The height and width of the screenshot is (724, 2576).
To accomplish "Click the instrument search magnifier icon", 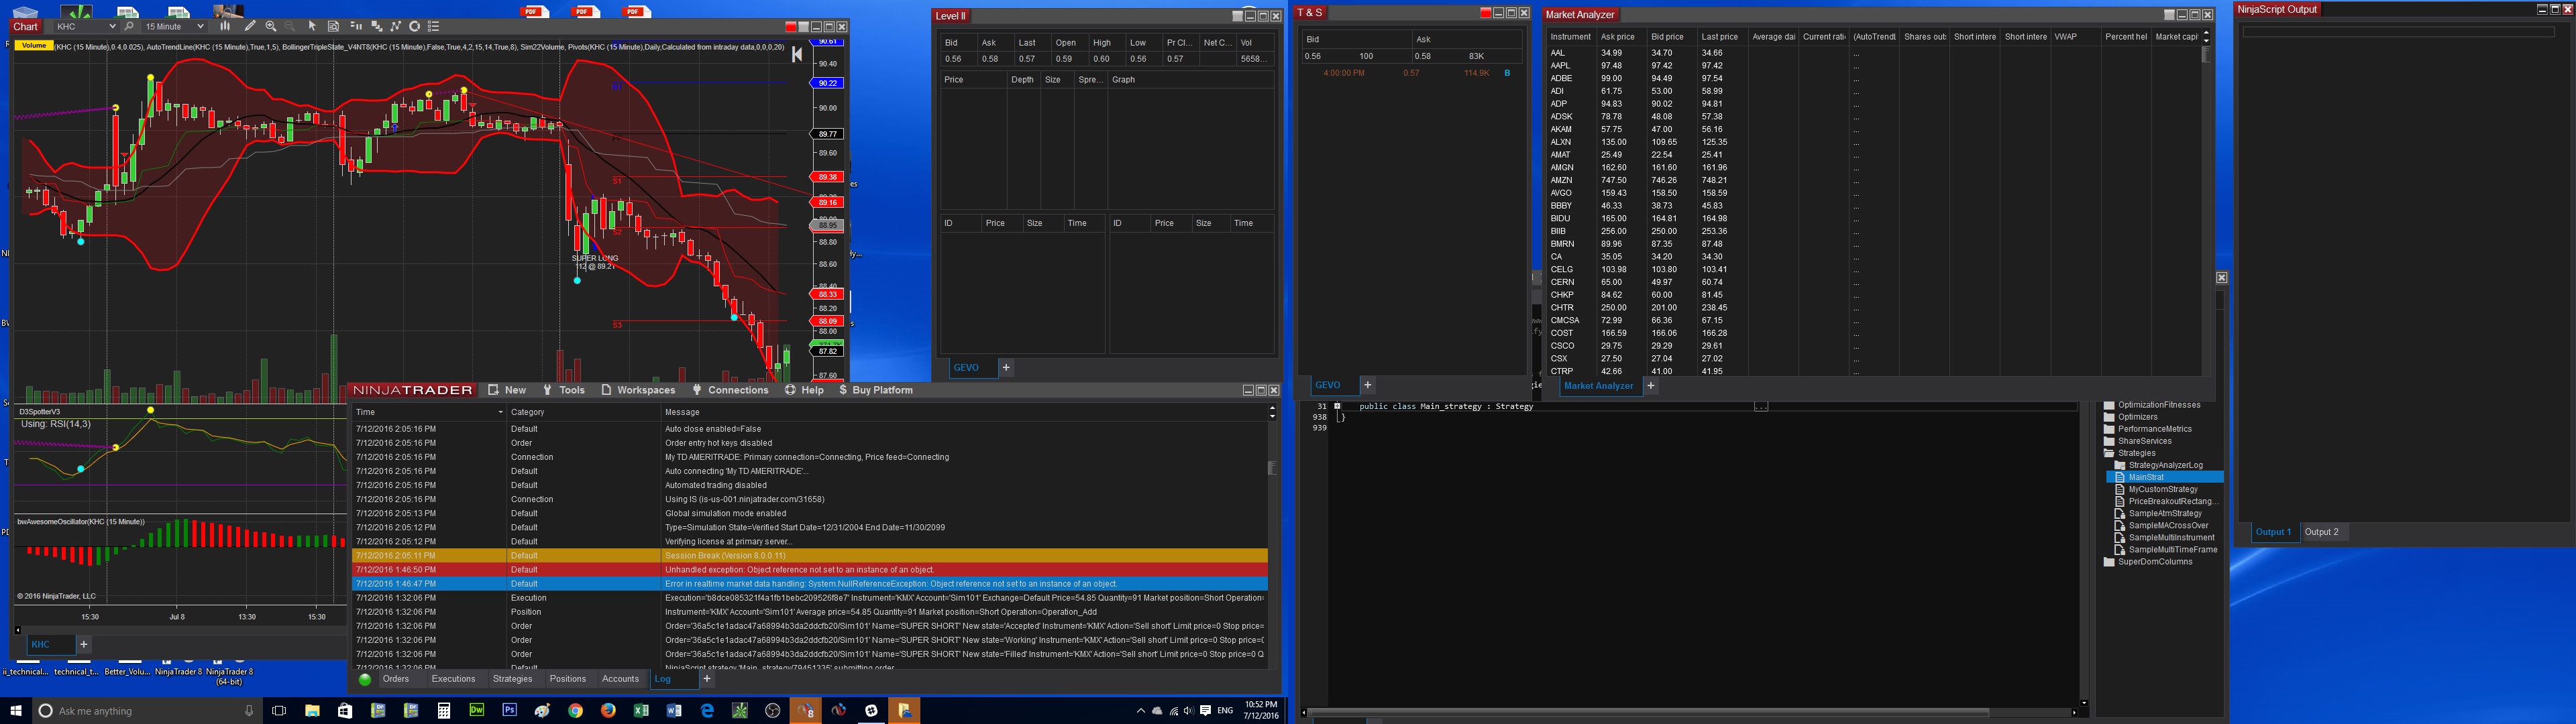I will pos(129,27).
